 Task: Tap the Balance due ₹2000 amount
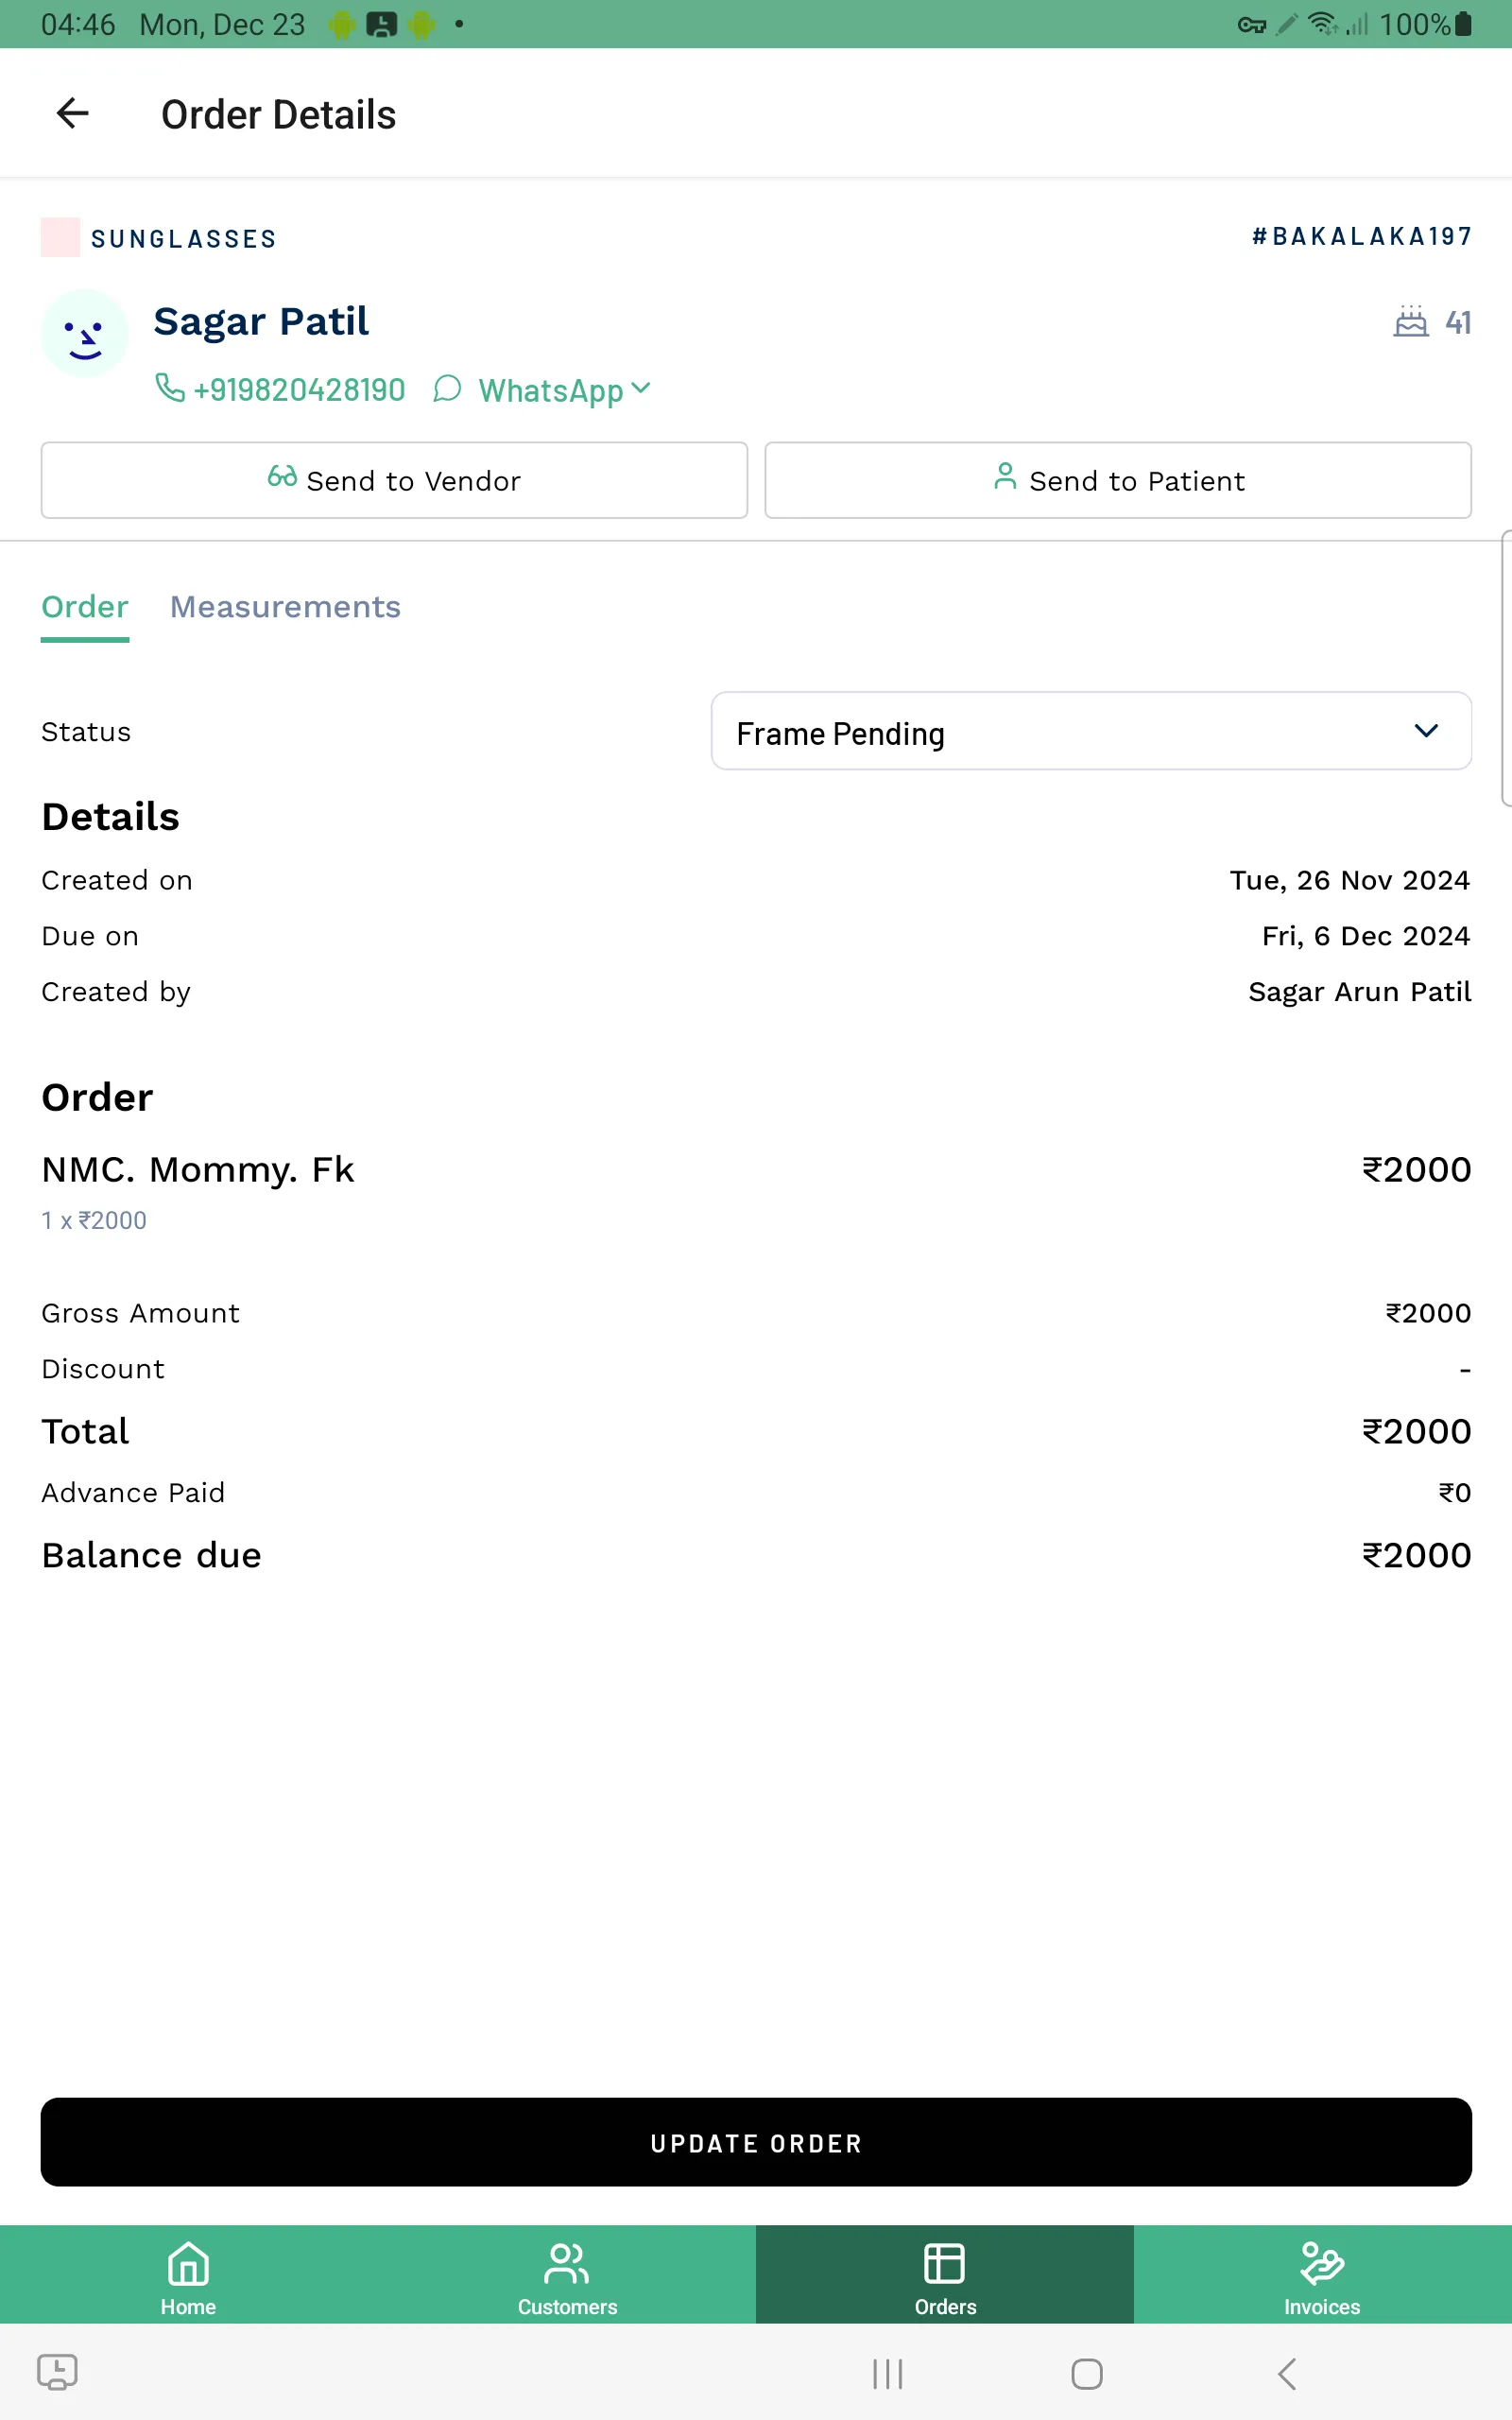pyautogui.click(x=1416, y=1555)
